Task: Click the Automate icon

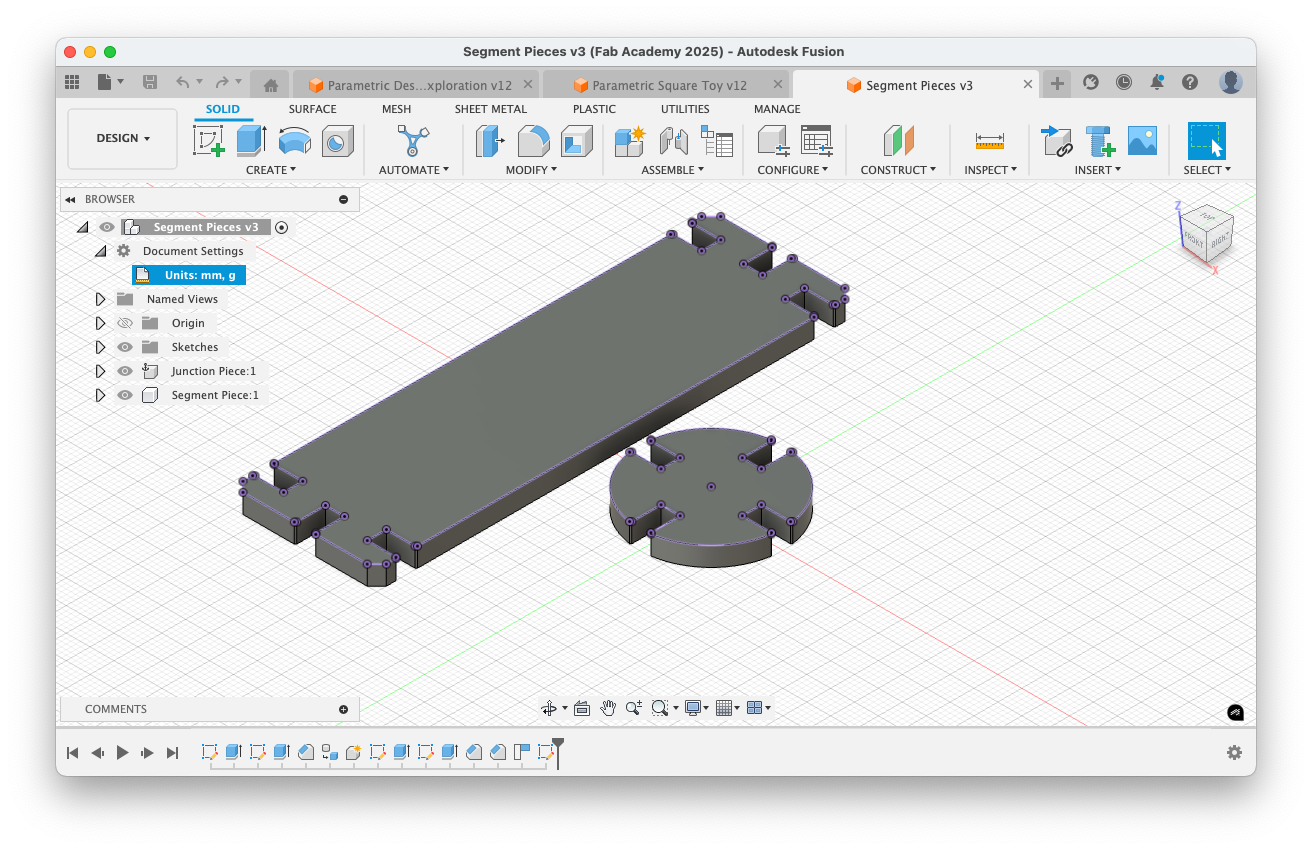Action: click(x=413, y=141)
